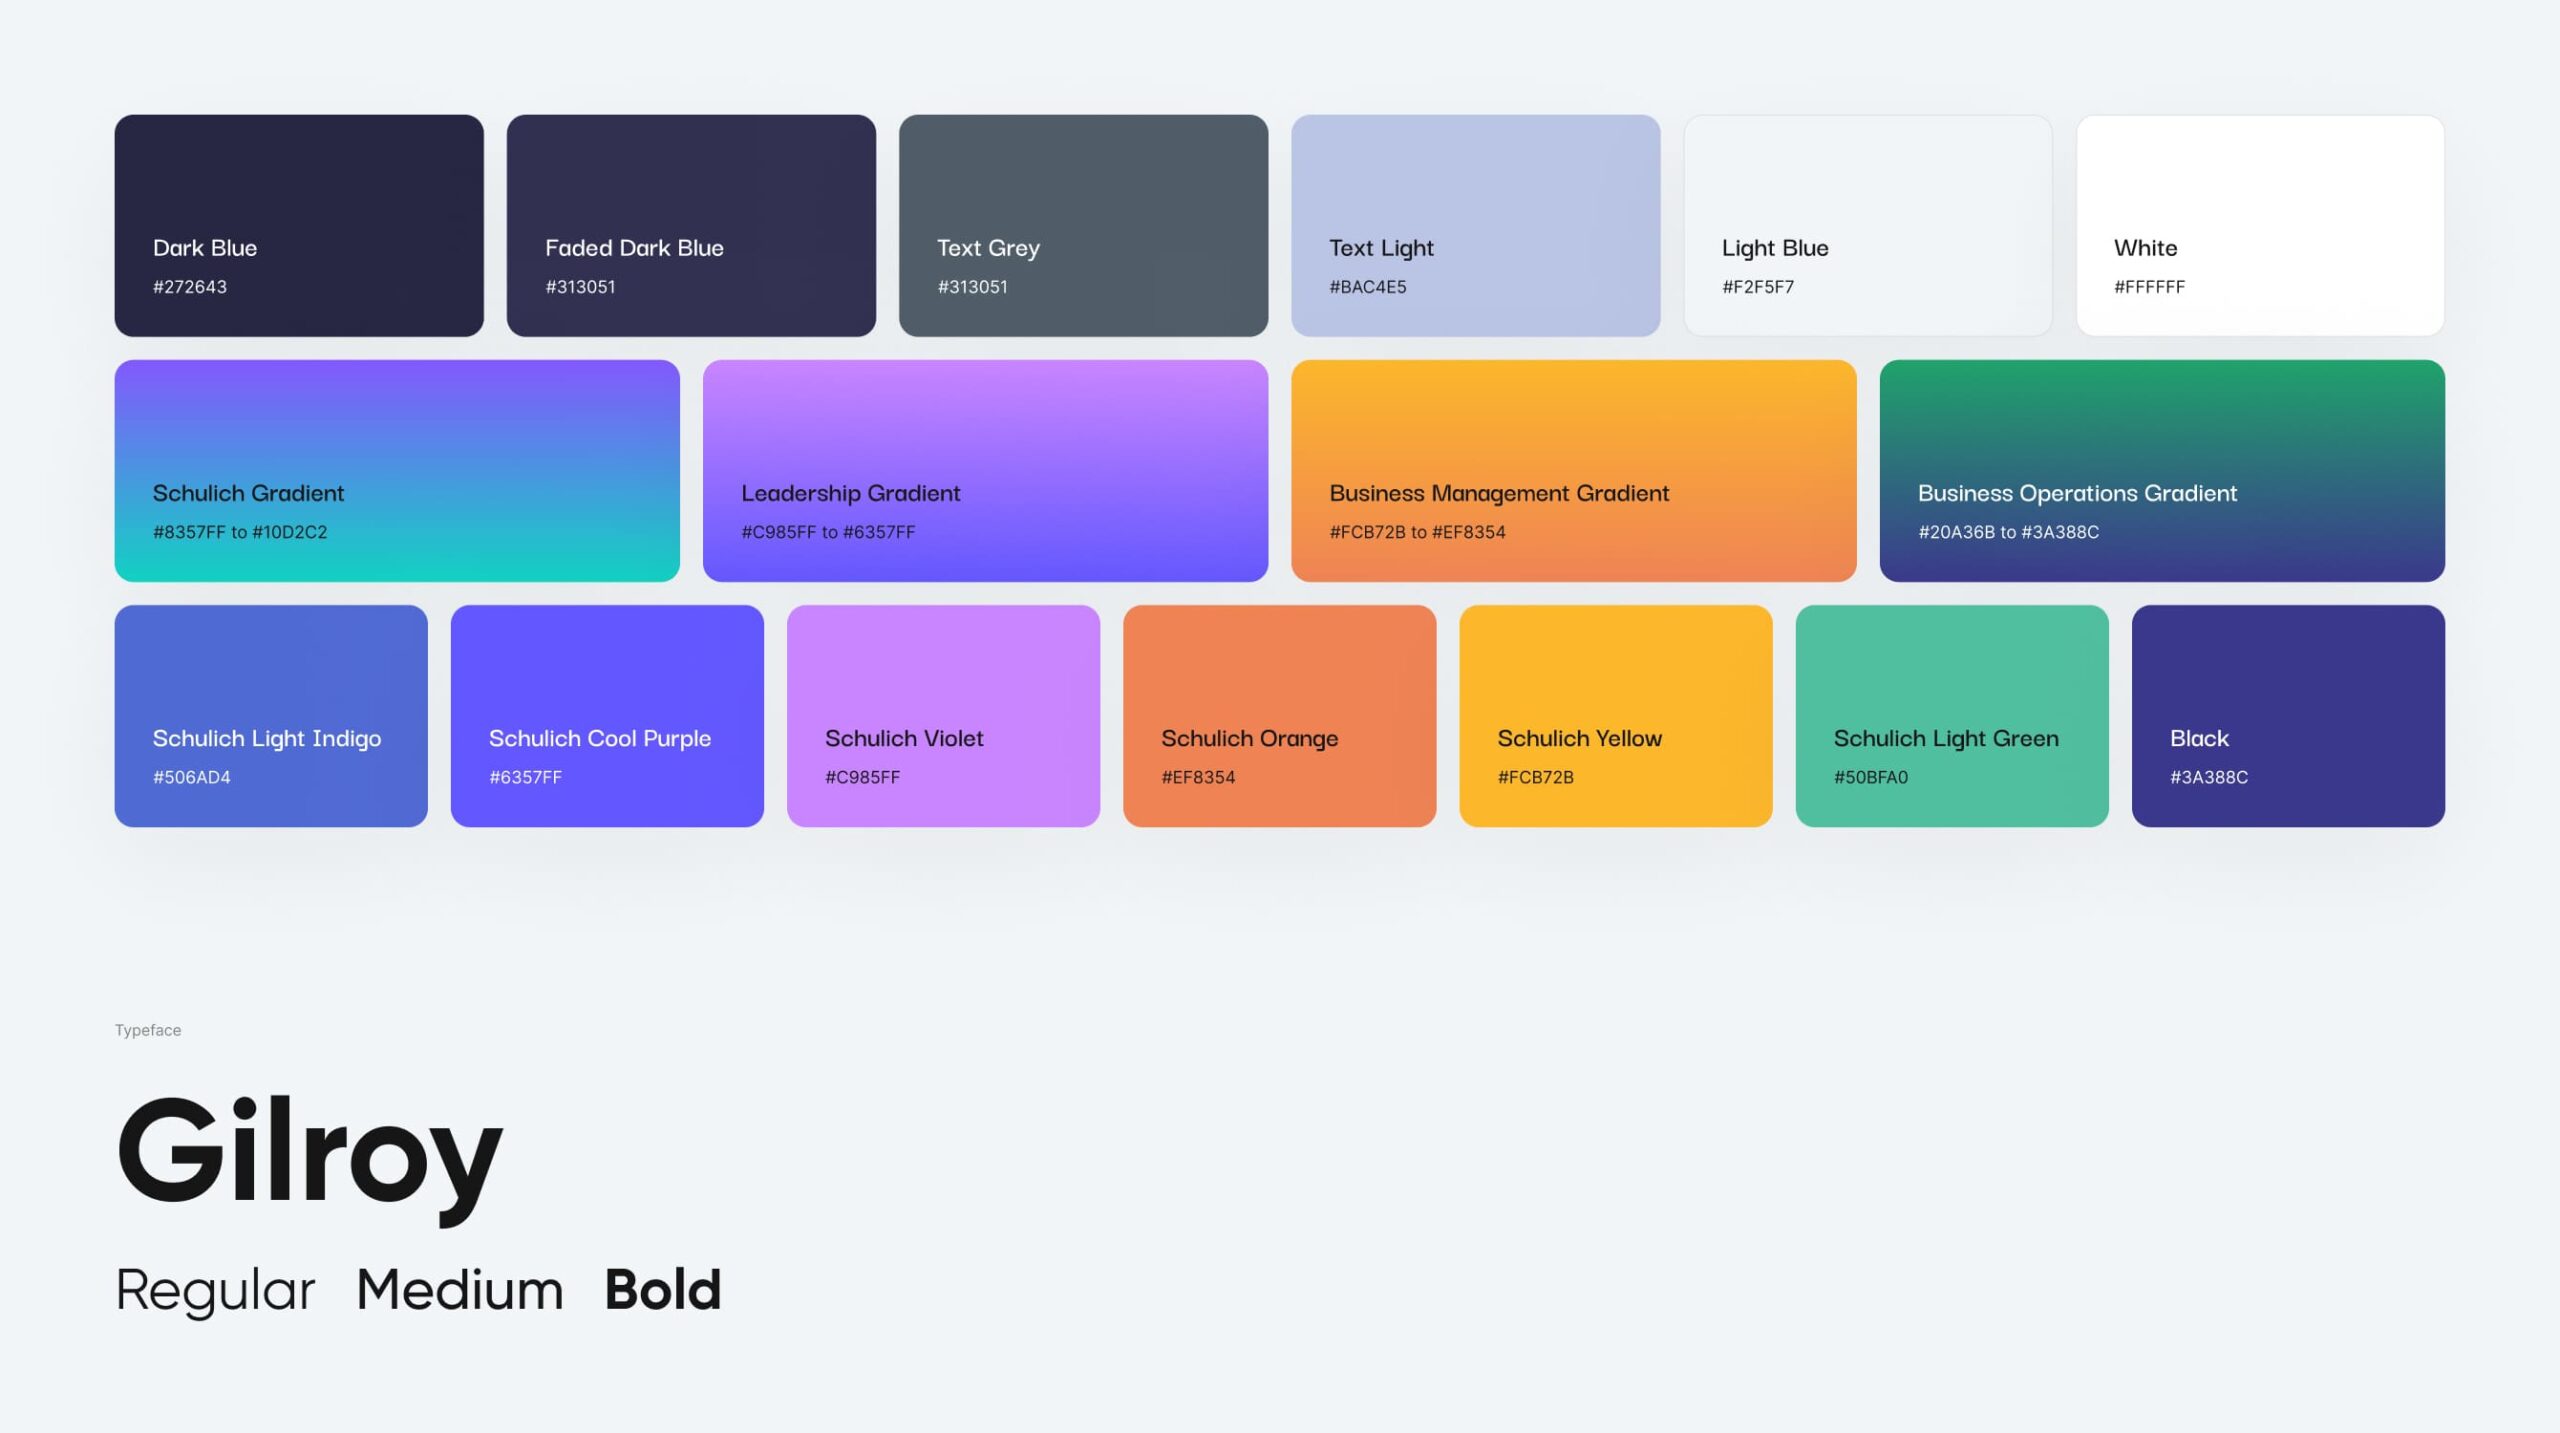Click the Typeface section label
The height and width of the screenshot is (1433, 2560).
pos(148,1030)
